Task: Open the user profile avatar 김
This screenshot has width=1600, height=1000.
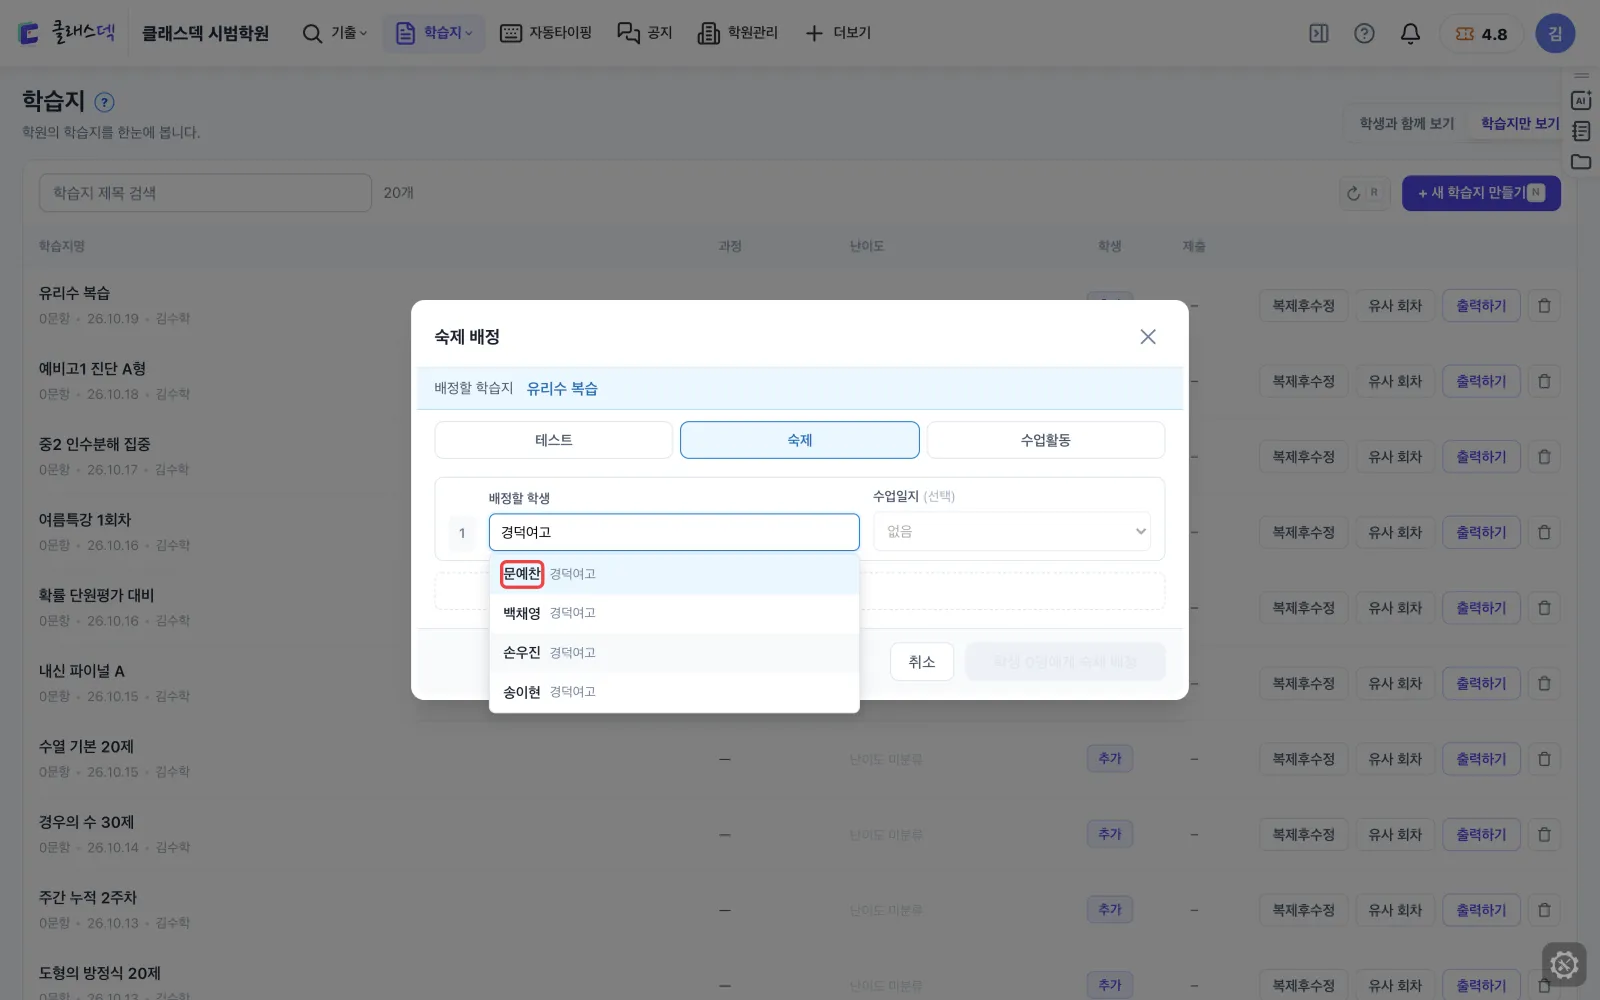Action: click(1555, 34)
